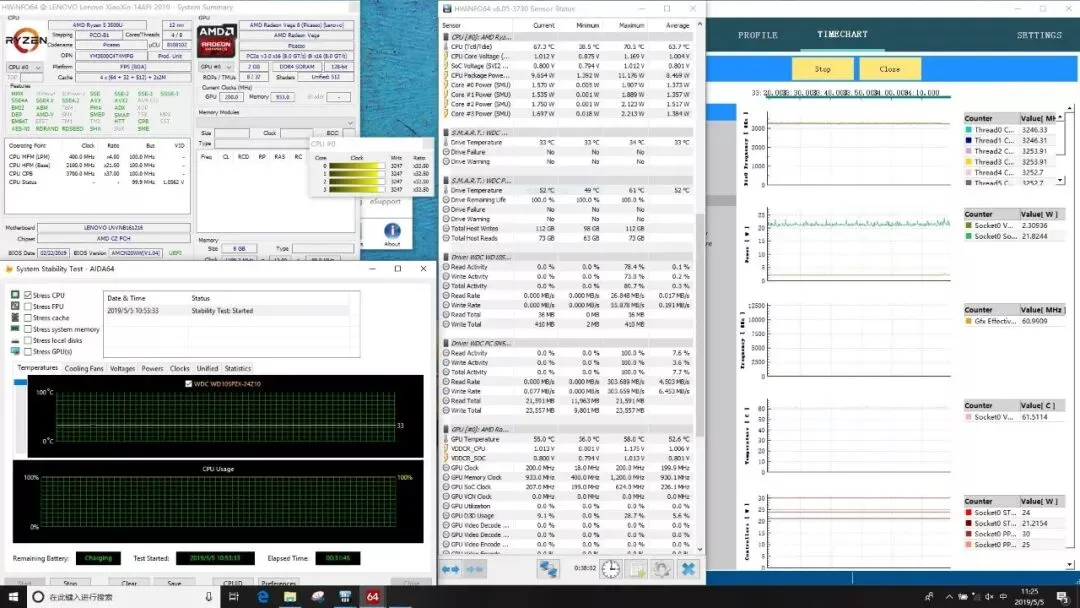Click the About info icon
Viewport: 1080px width, 608px height.
(392, 234)
